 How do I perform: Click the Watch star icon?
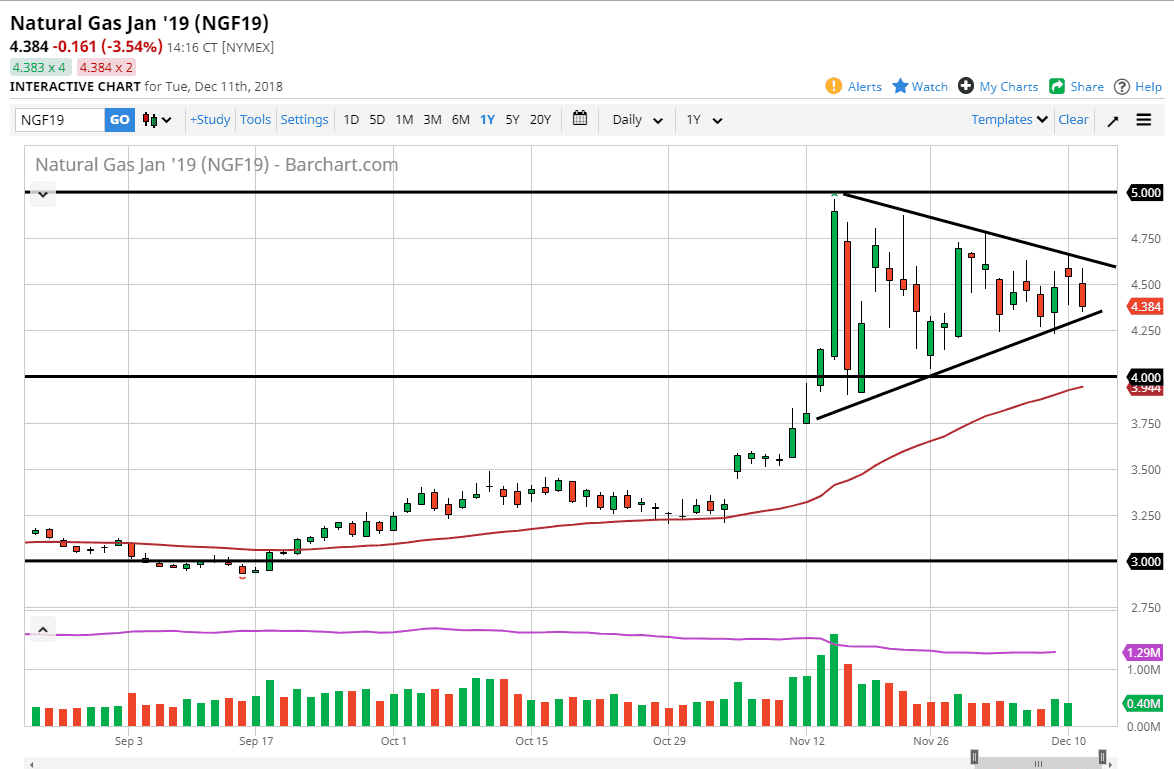(900, 86)
